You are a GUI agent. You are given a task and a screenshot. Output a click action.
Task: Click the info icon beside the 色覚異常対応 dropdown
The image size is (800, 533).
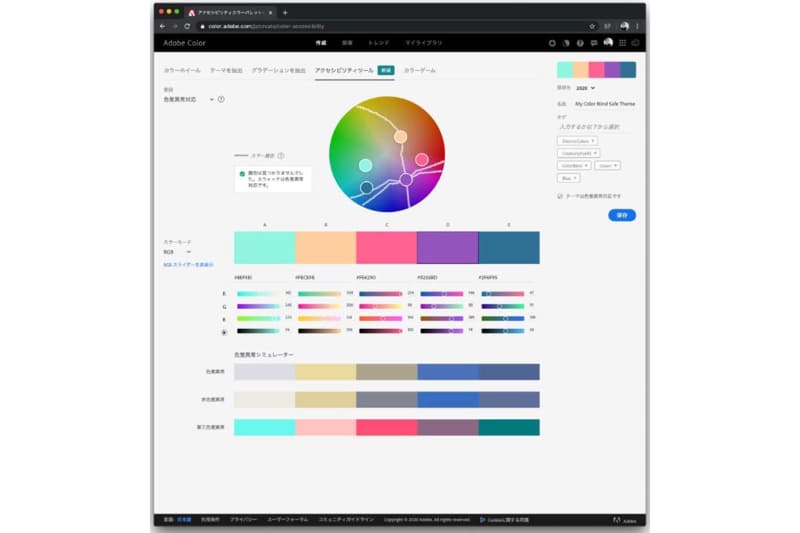click(x=221, y=99)
